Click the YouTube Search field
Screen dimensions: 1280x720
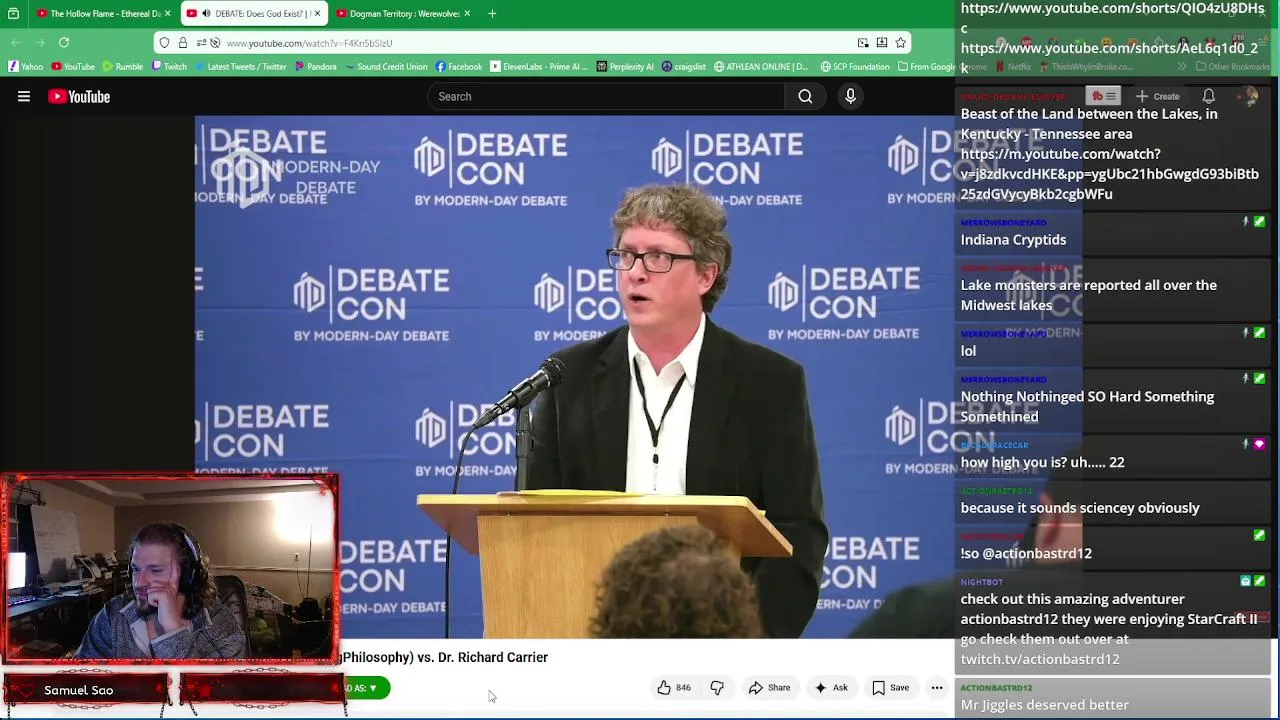605,97
